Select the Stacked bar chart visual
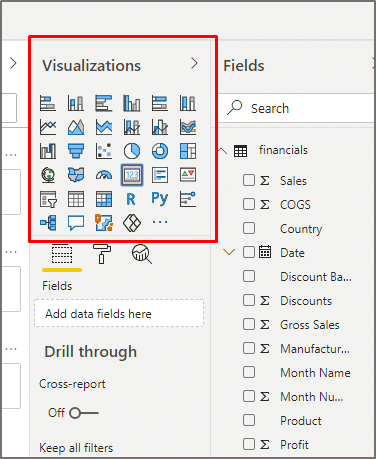376x459 pixels. point(48,103)
